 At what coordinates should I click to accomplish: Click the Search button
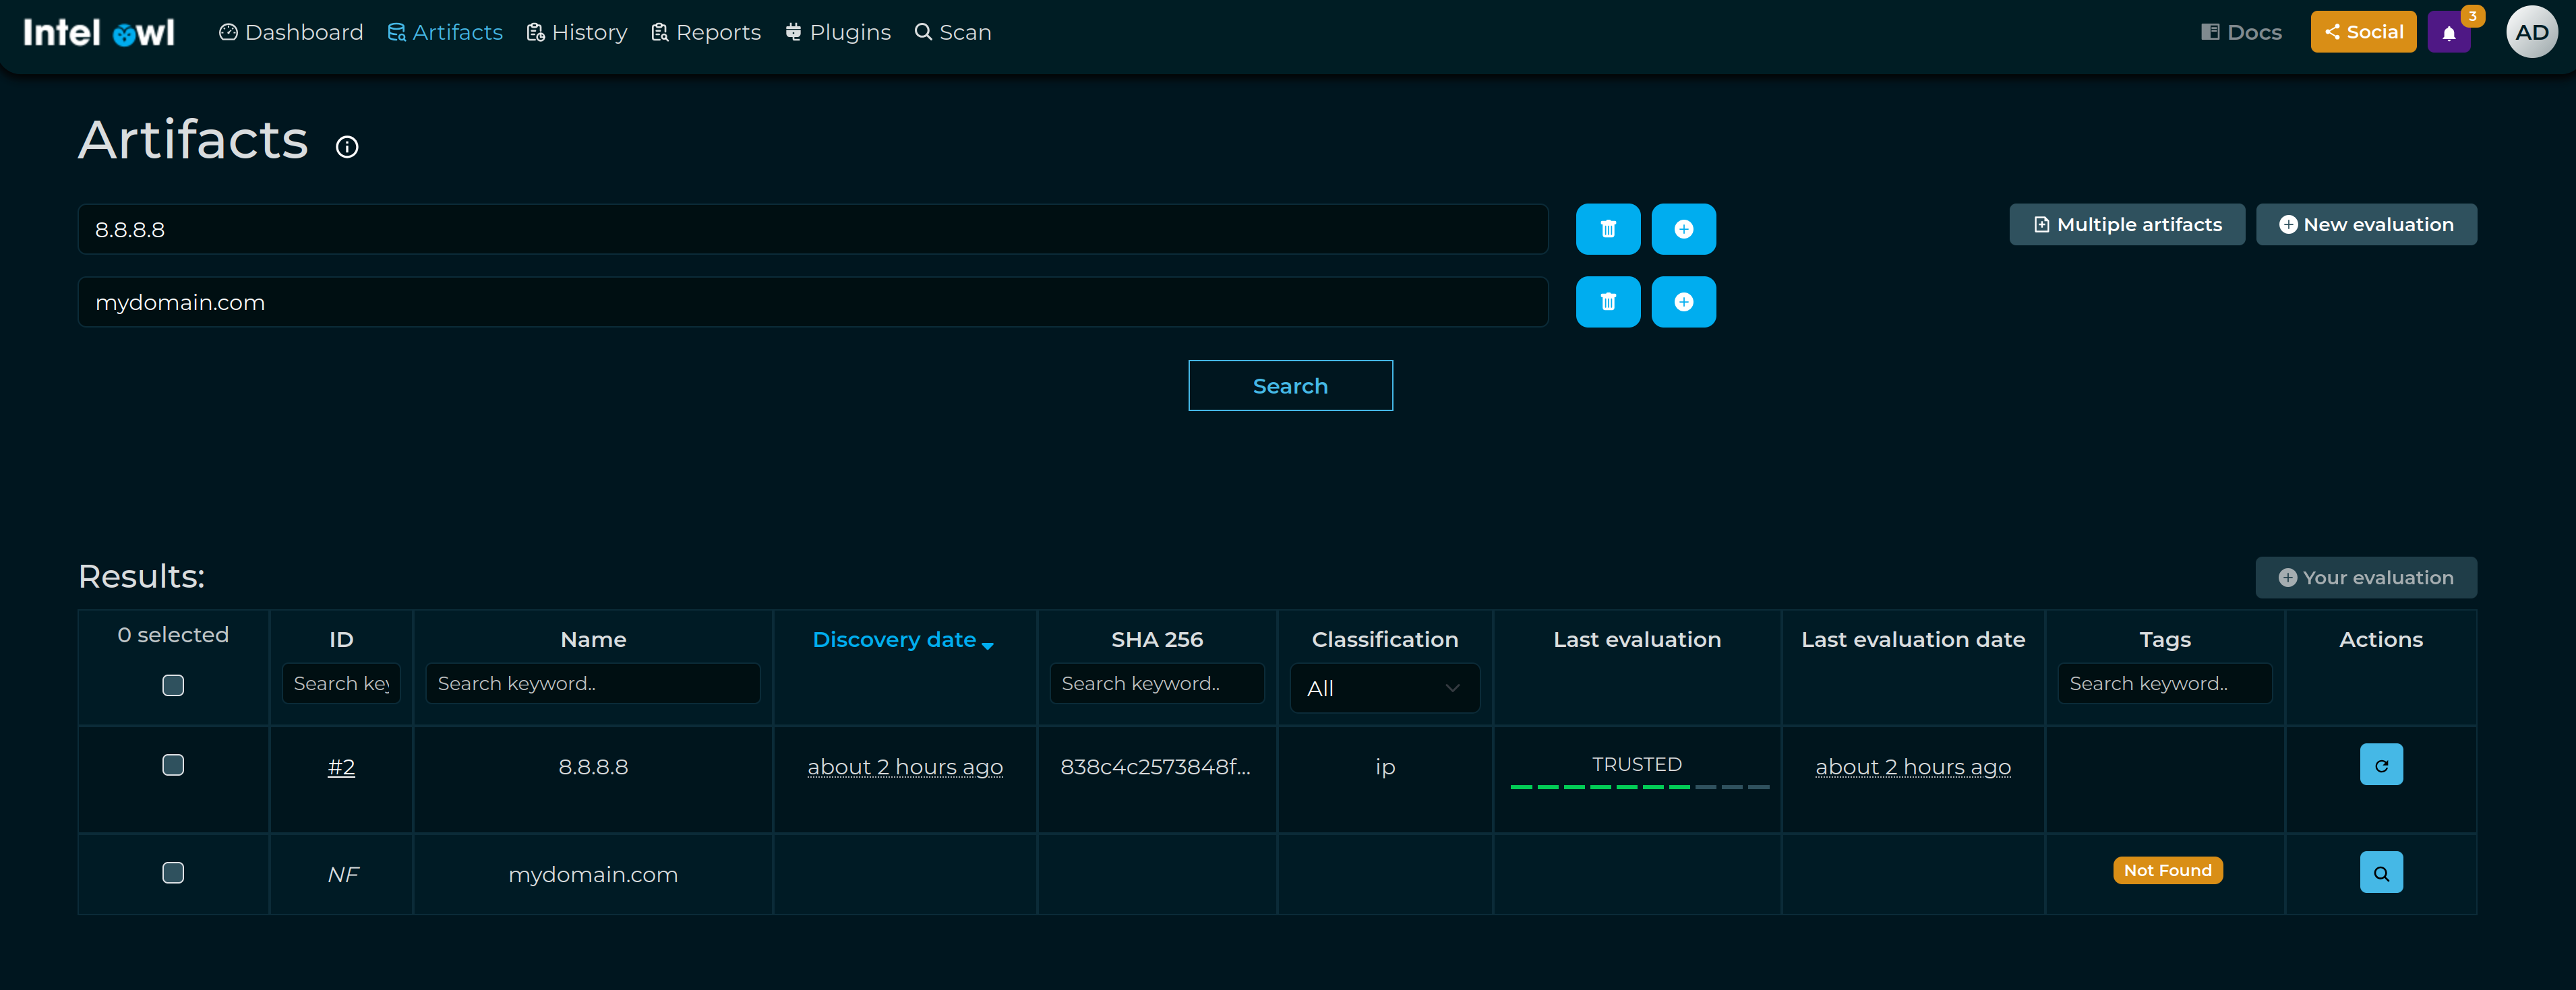1290,386
